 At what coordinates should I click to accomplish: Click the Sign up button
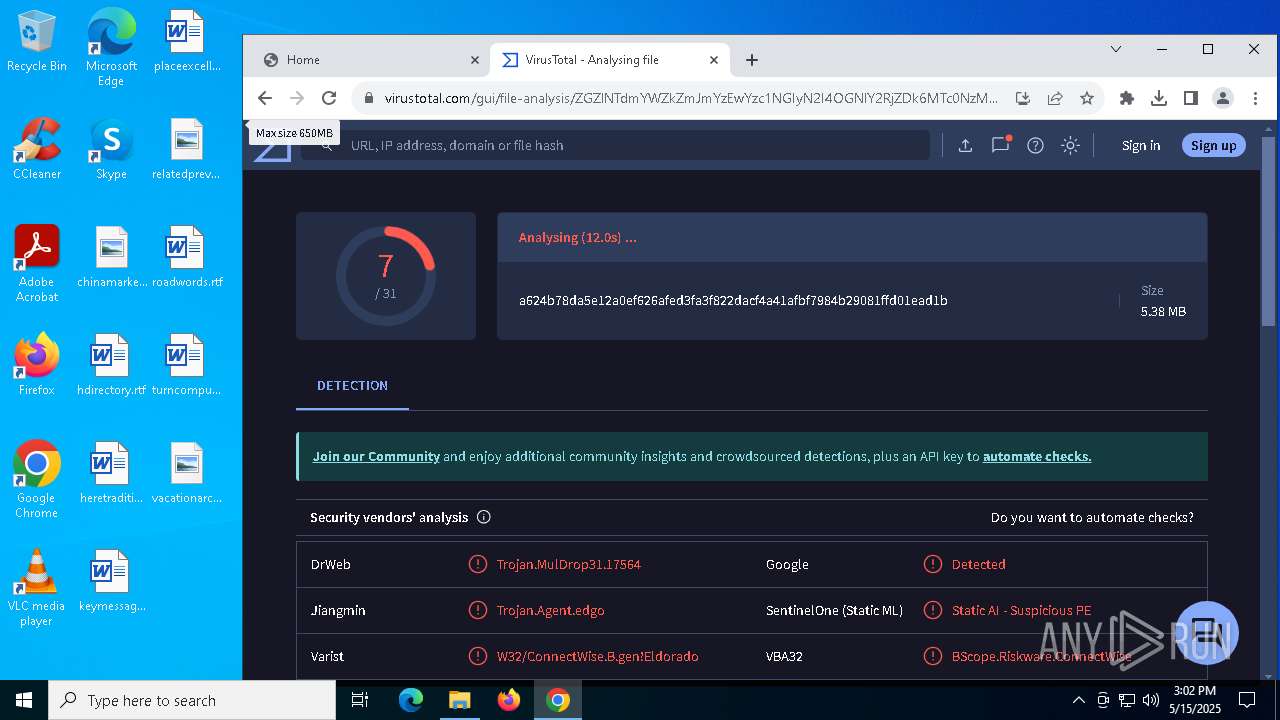[1214, 145]
